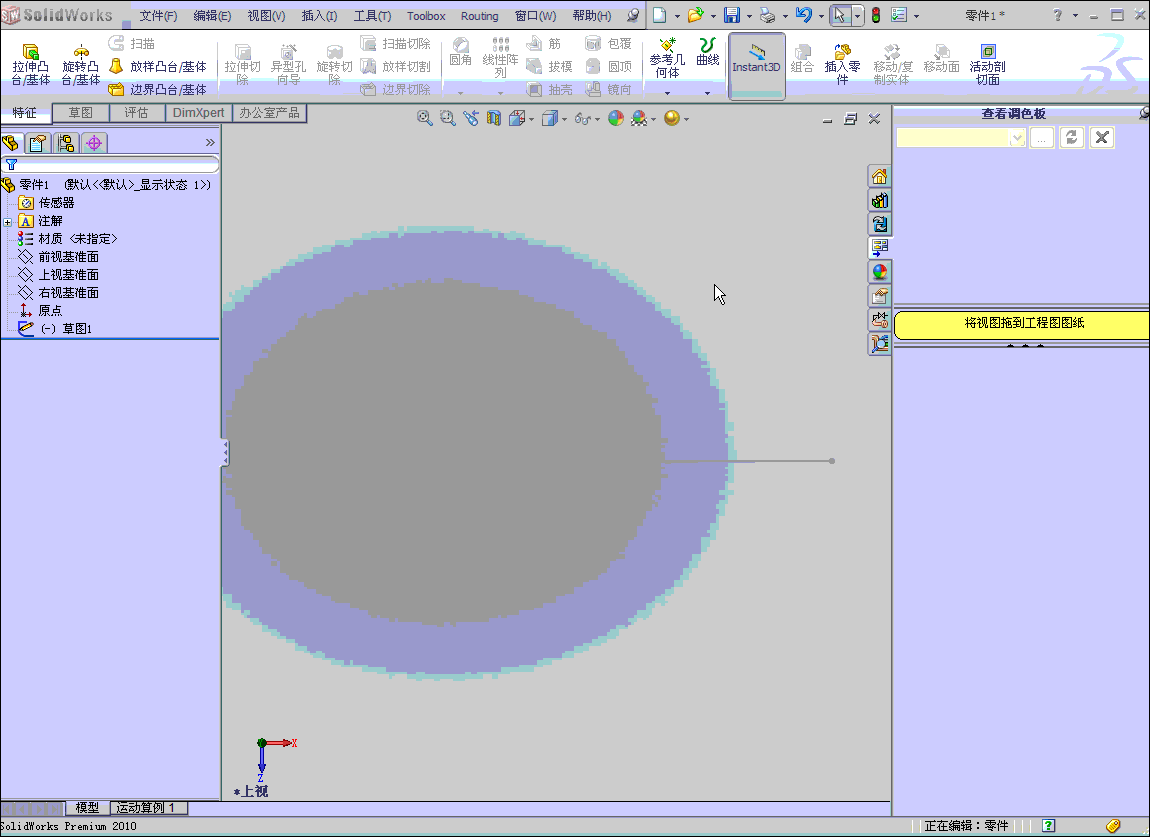
Task: Open Edit Appearance color ball icon
Action: pyautogui.click(x=616, y=118)
